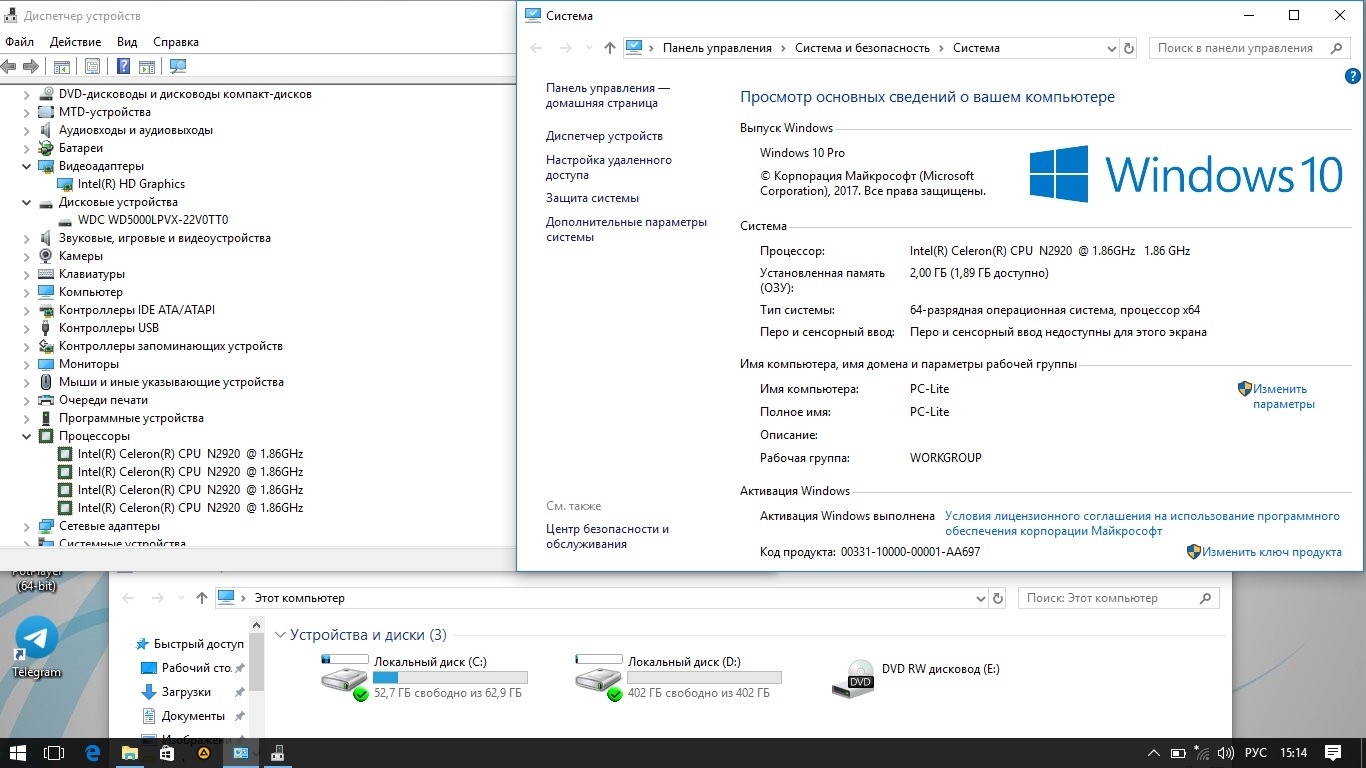Click the blue help icon in System window
The image size is (1366, 768).
click(1353, 76)
